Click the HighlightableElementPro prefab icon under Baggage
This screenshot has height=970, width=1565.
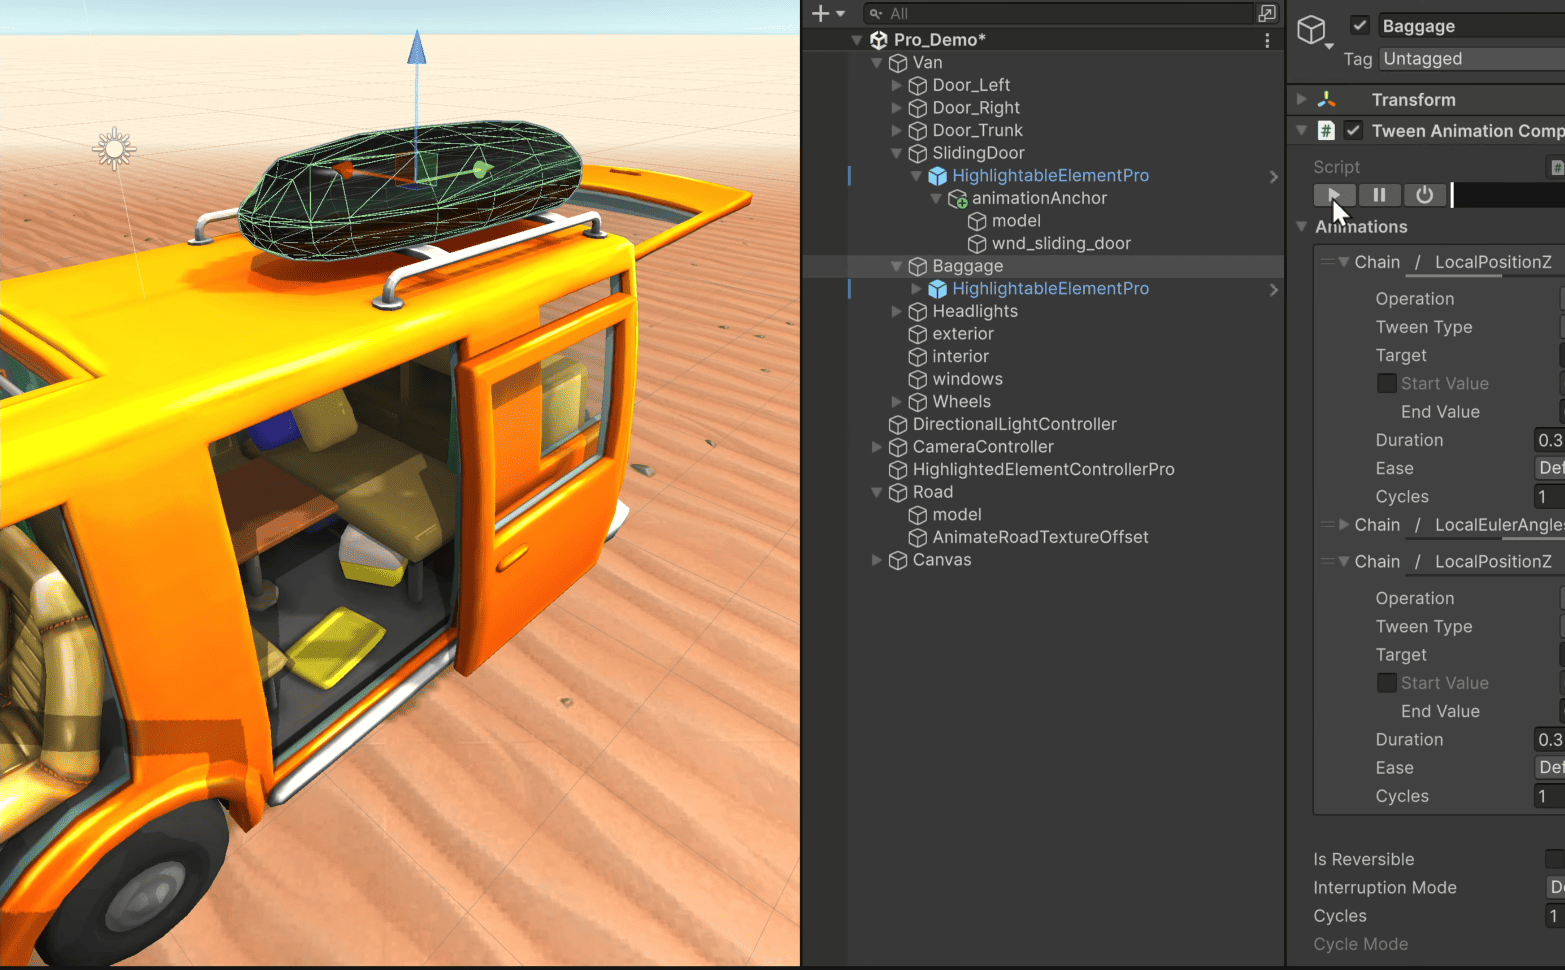(x=938, y=289)
